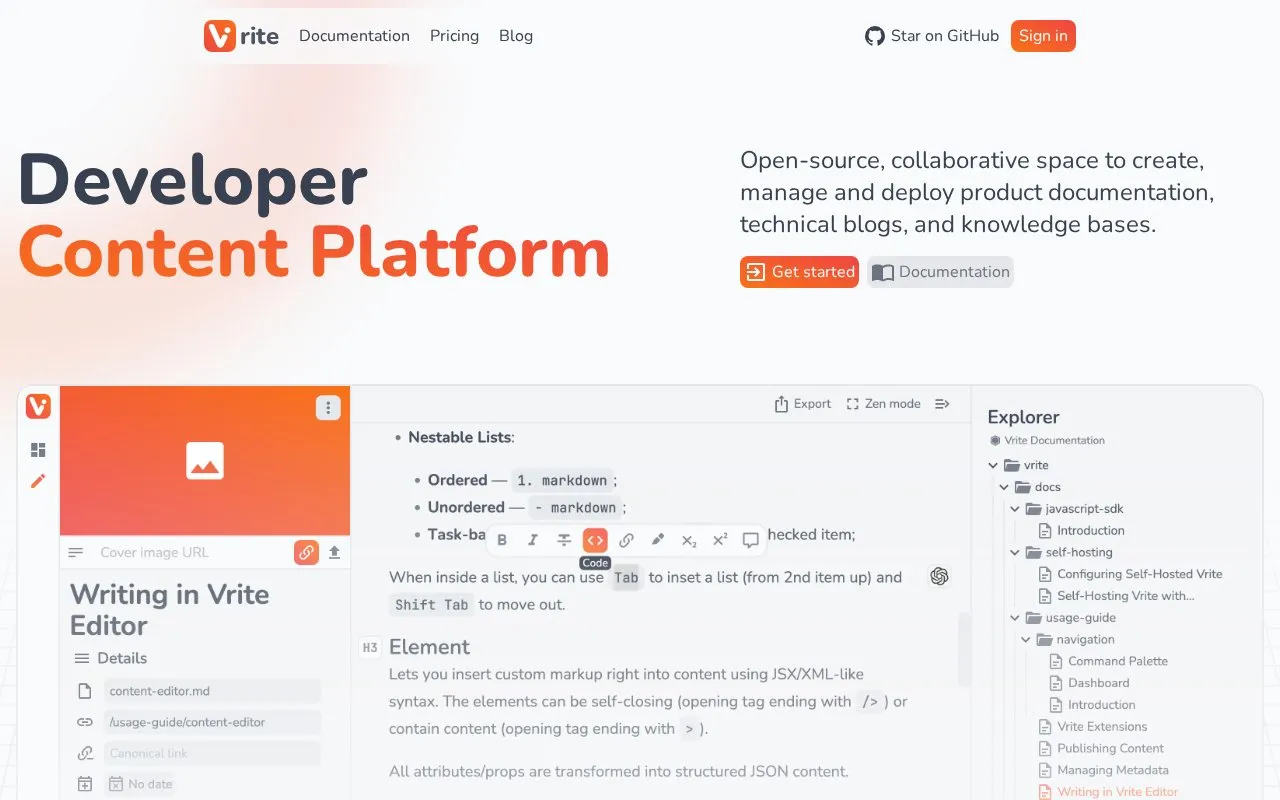1280x800 pixels.
Task: Export the document
Action: pos(802,404)
